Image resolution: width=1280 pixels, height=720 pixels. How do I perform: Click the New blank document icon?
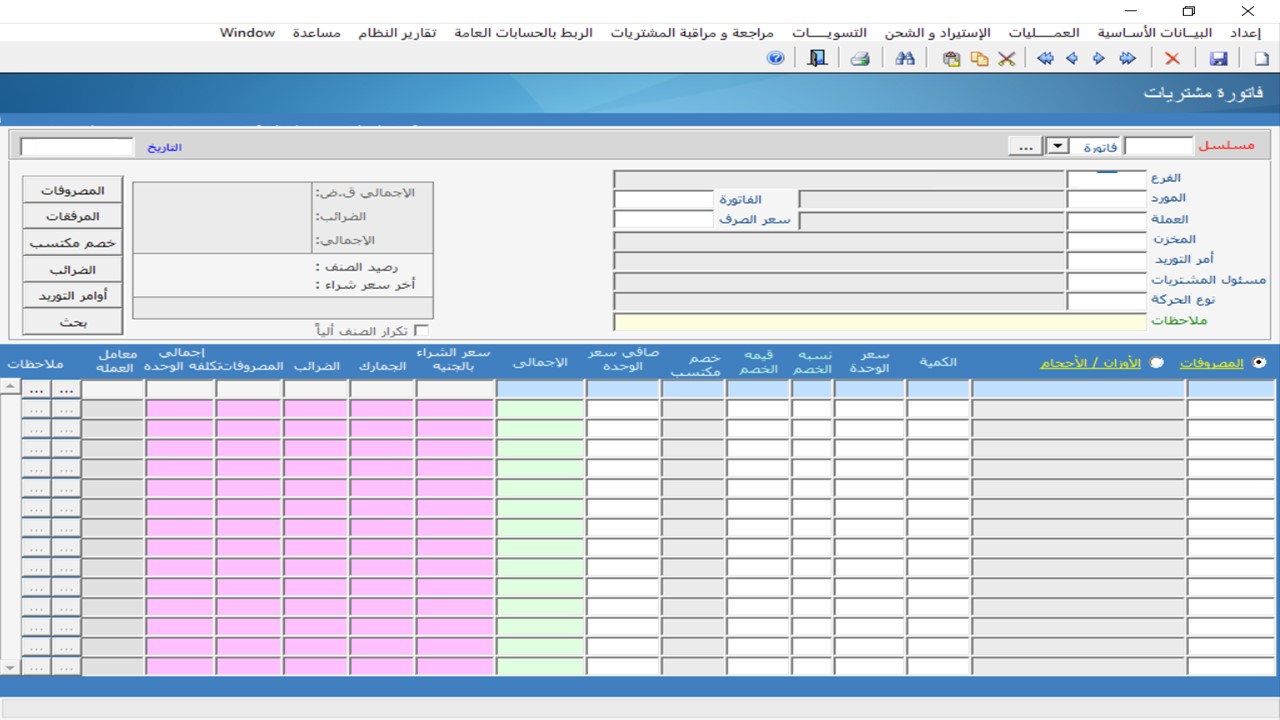(x=1260, y=59)
